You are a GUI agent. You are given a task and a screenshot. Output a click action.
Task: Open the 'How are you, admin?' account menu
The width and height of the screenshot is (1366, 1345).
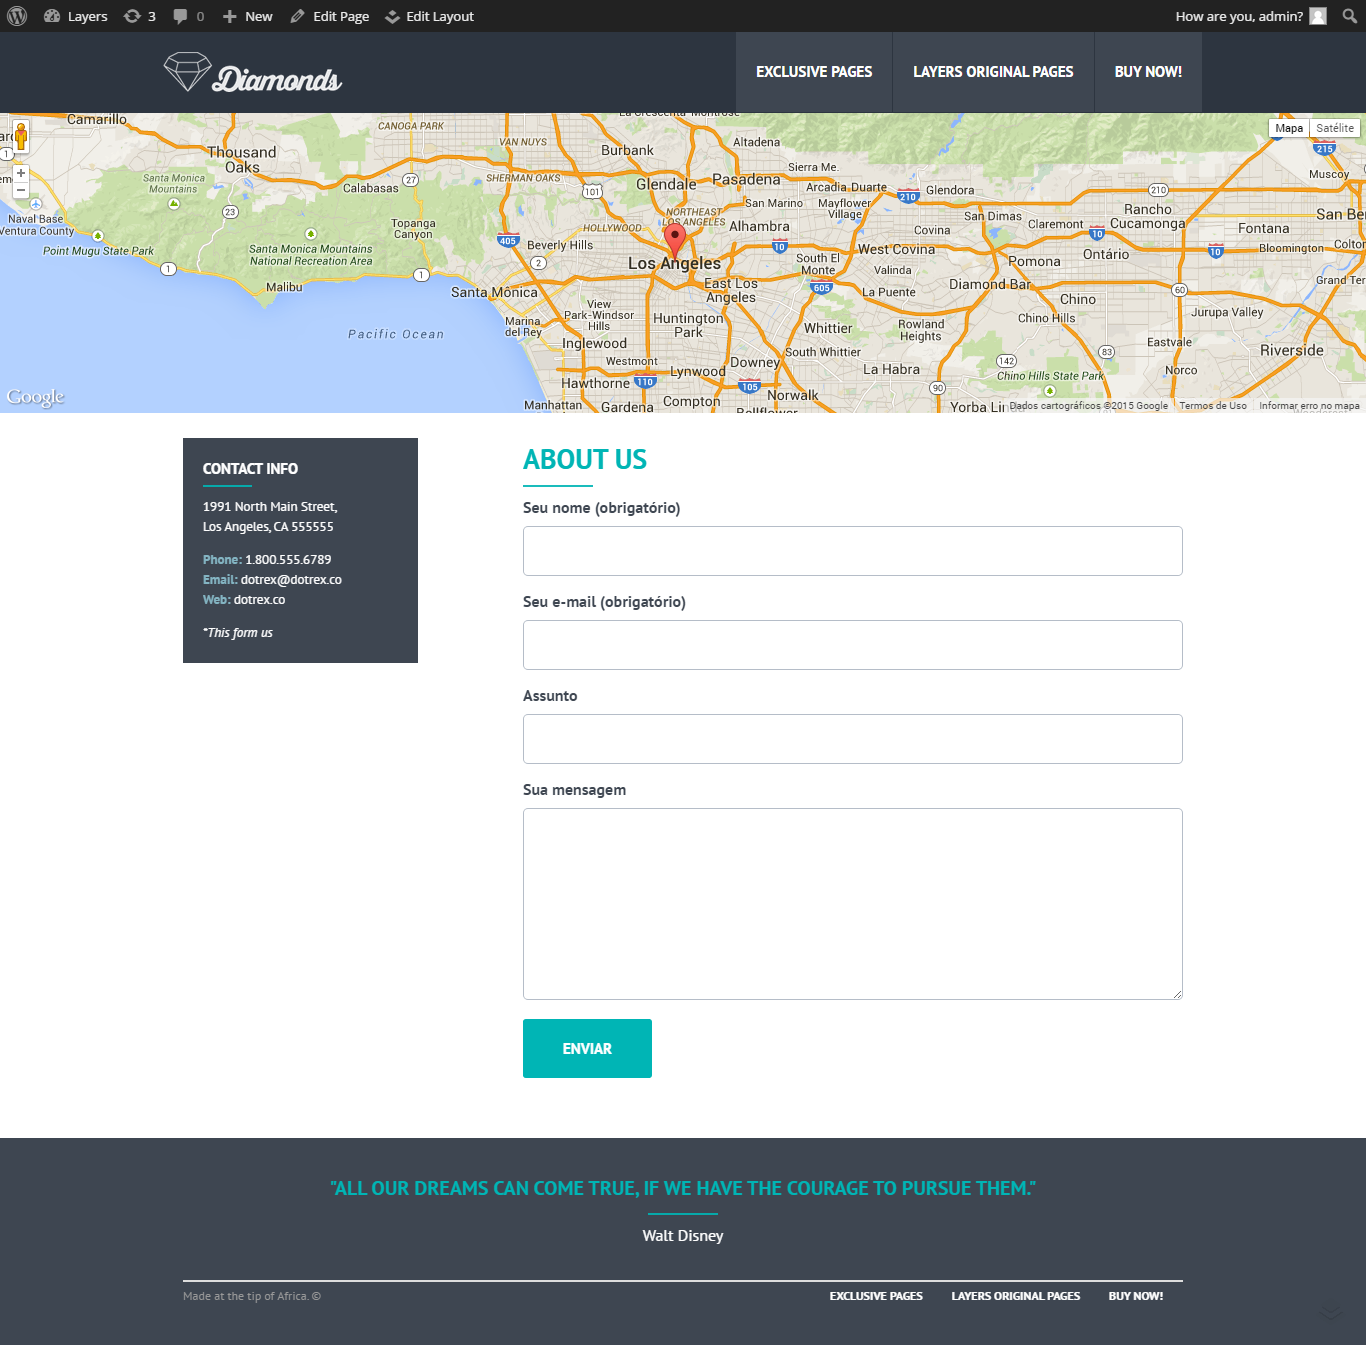tap(1250, 16)
